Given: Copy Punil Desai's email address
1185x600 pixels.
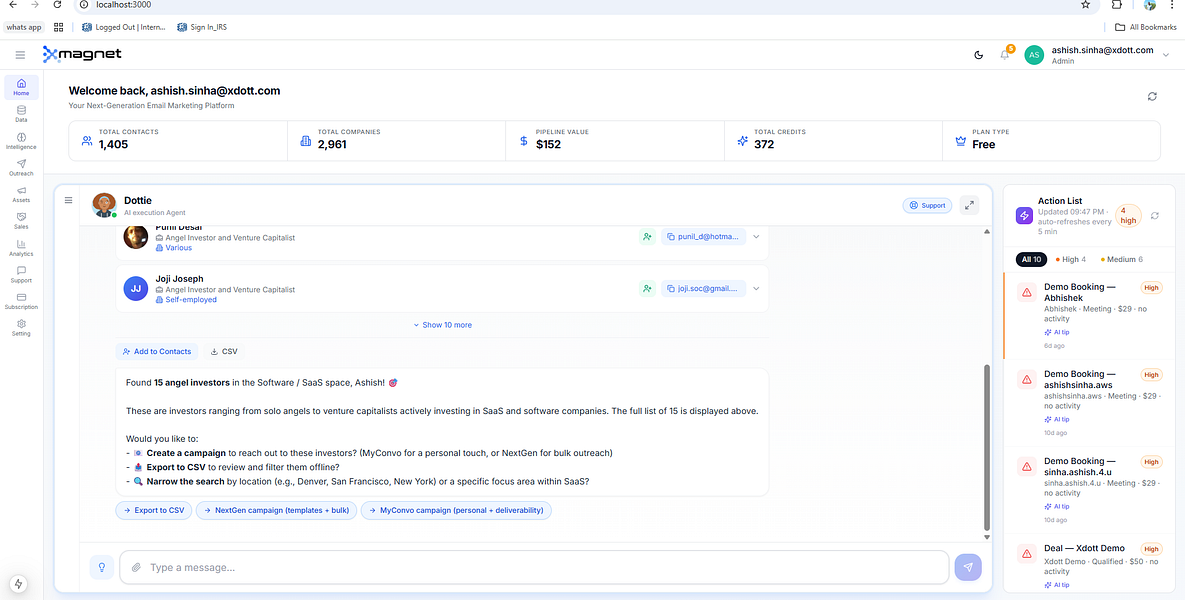Looking at the screenshot, I should click(x=703, y=237).
